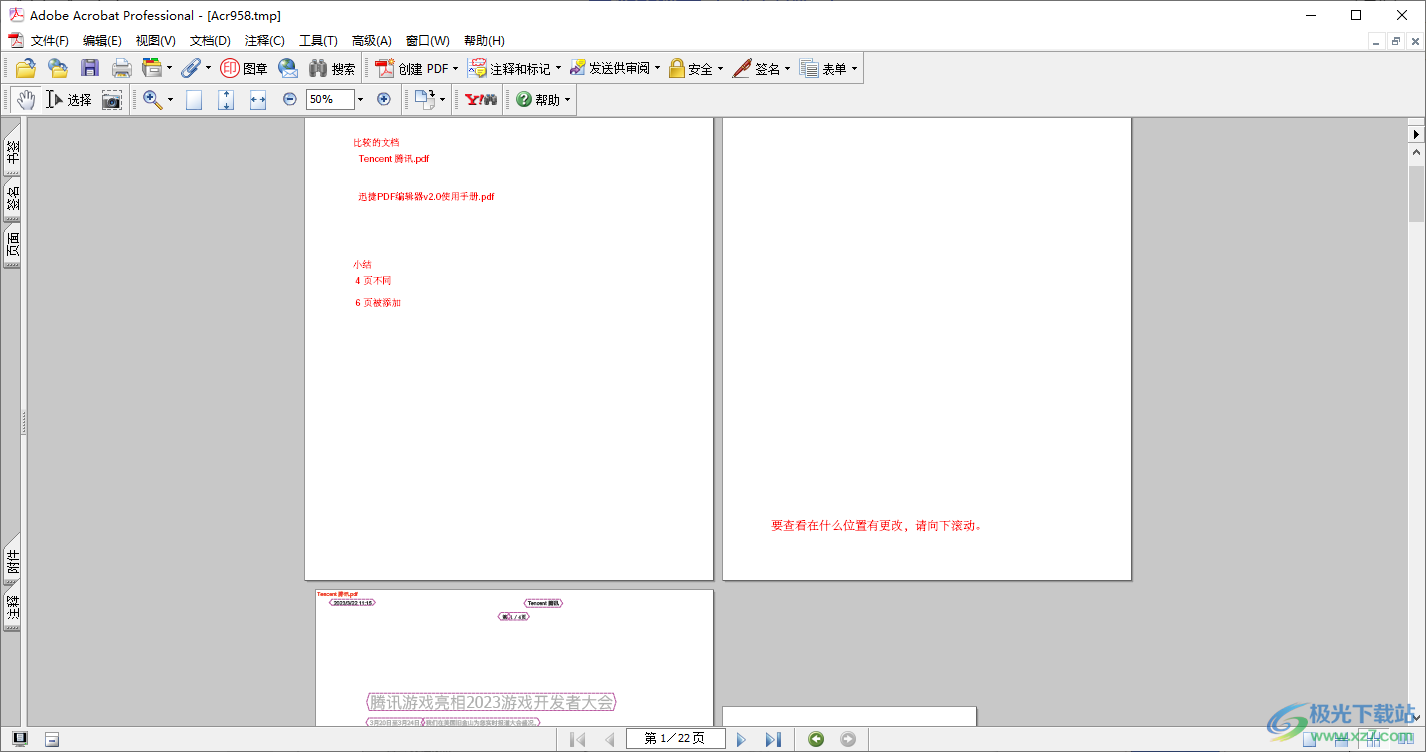Go to the next page

741,739
